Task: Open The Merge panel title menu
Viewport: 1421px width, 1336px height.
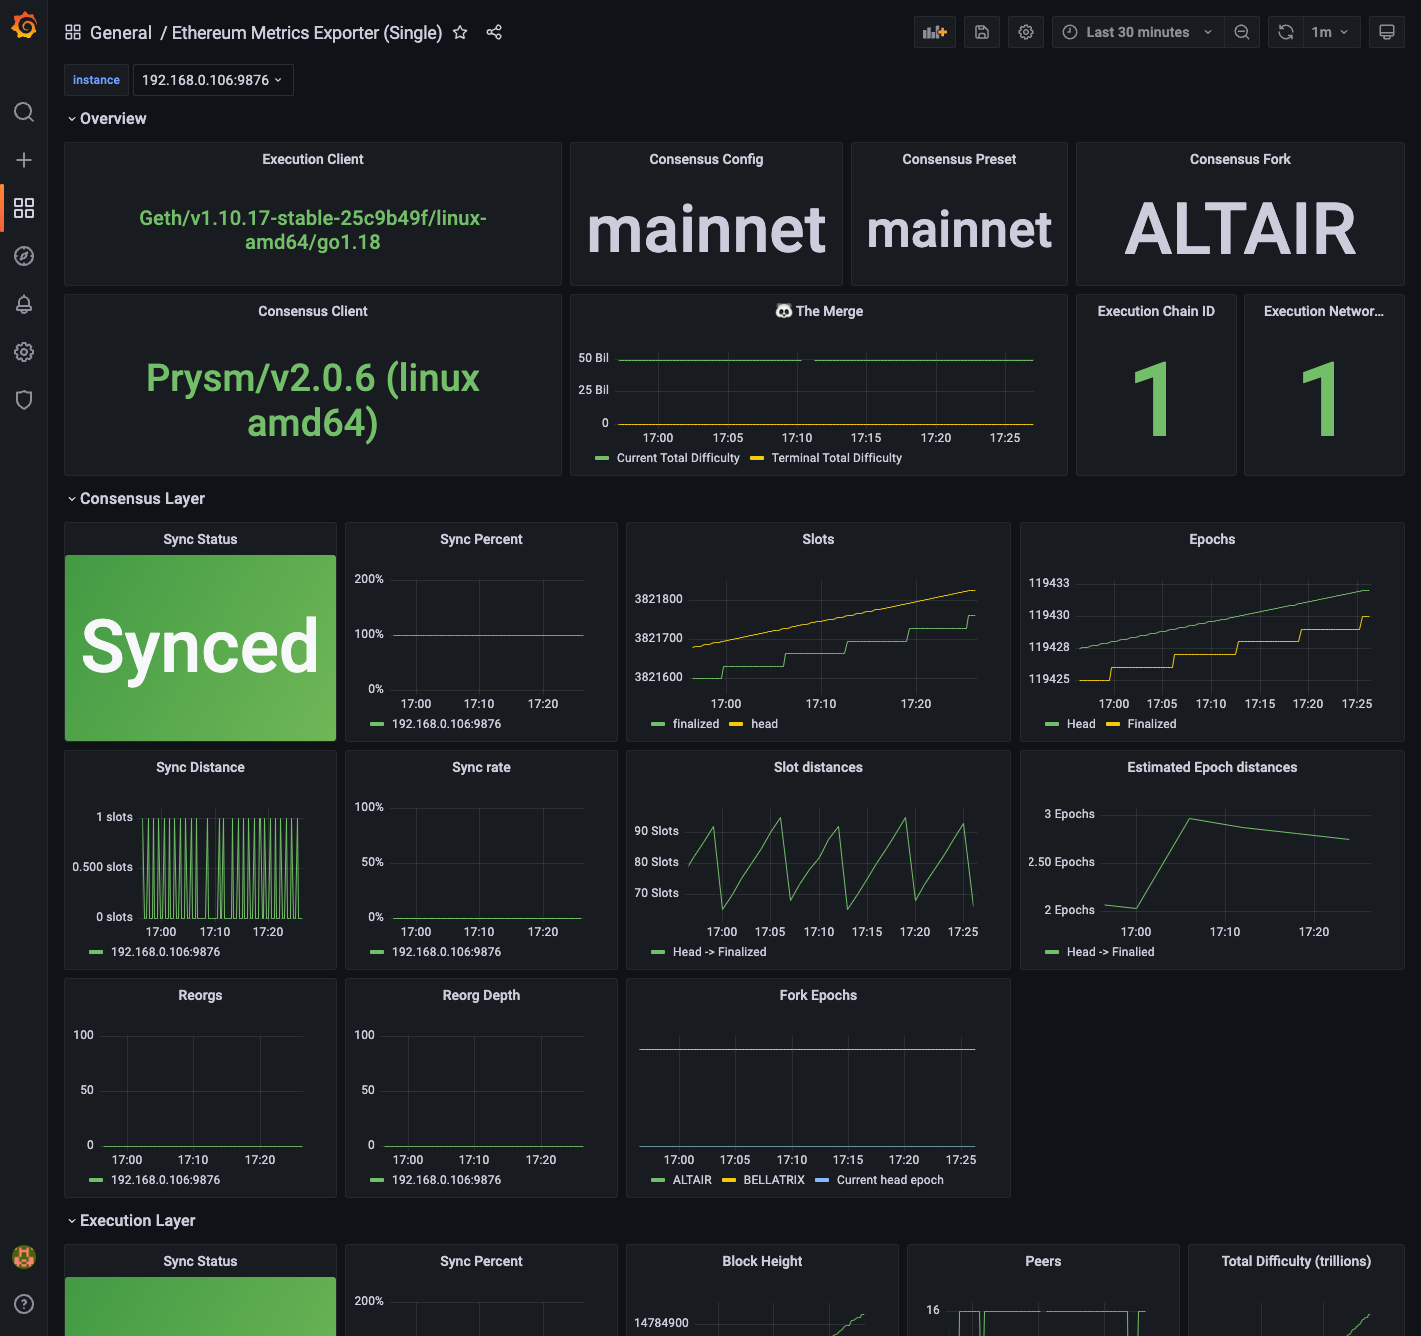Action: click(819, 311)
